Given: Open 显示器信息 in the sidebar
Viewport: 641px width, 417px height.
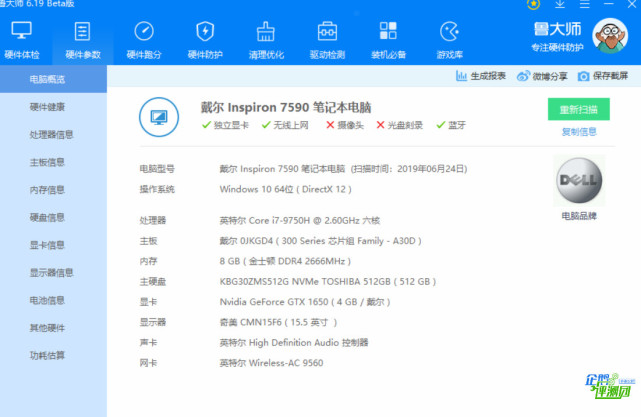Looking at the screenshot, I should coord(52,273).
